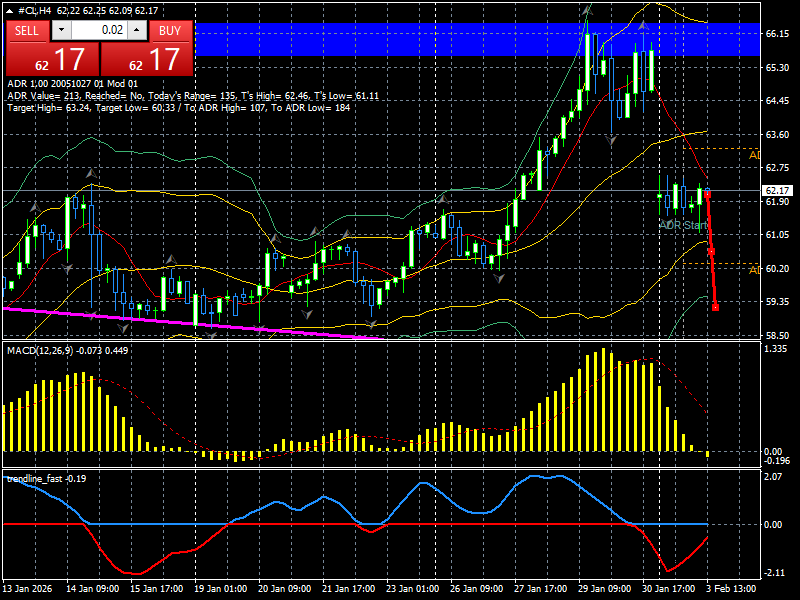Select the blue rectangle zone near 66.15
The height and width of the screenshot is (600, 800).
(477, 39)
